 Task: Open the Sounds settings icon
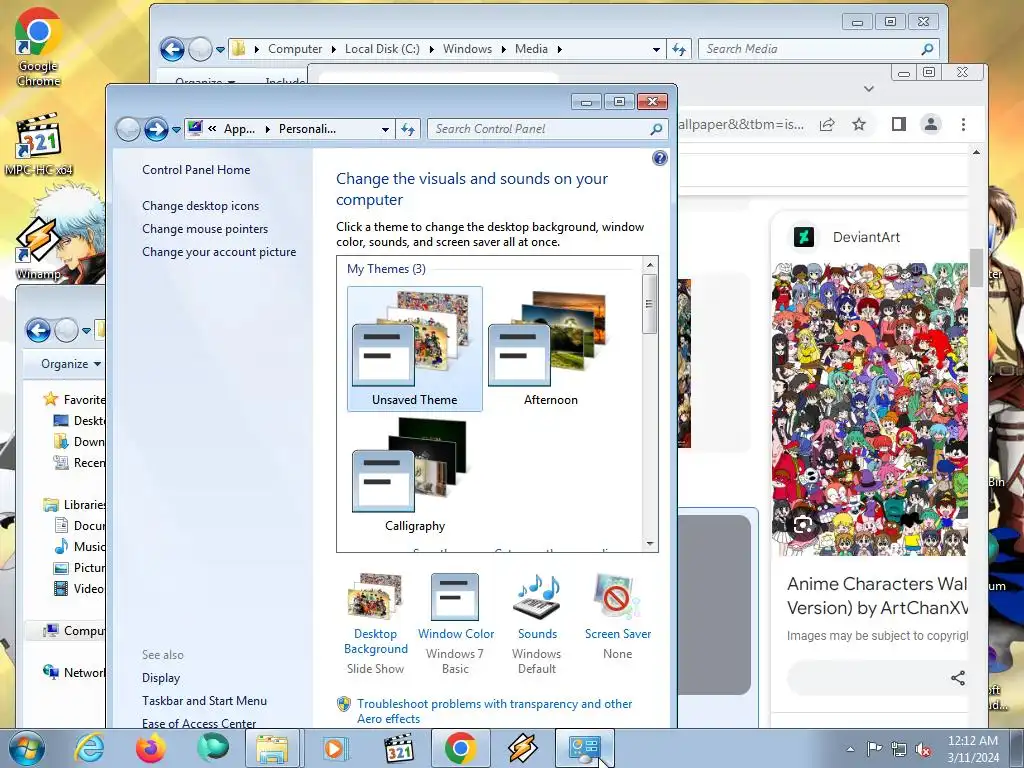(537, 596)
